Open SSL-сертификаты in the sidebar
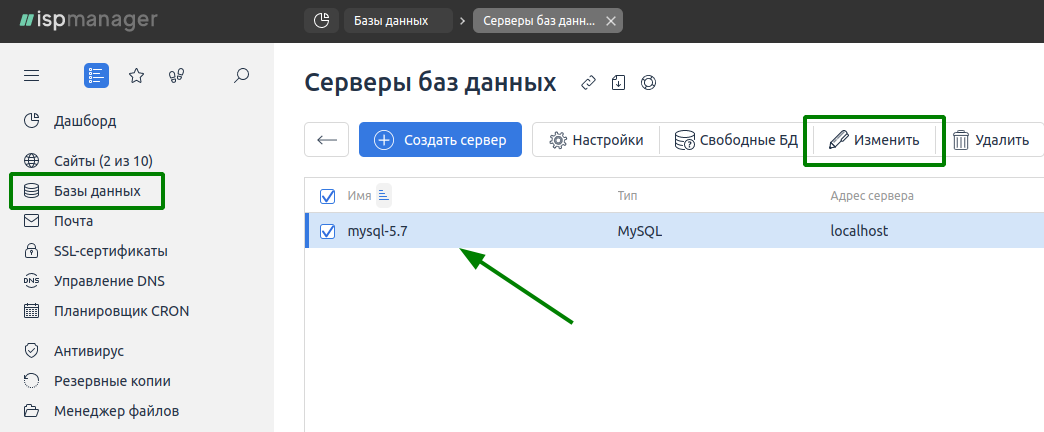1044x432 pixels. pyautogui.click(x=111, y=252)
